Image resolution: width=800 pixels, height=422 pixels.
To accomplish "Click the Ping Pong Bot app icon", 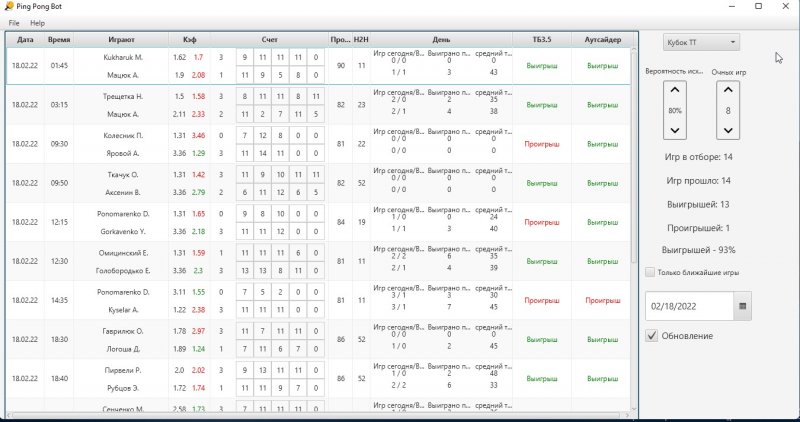I will 8,7.
